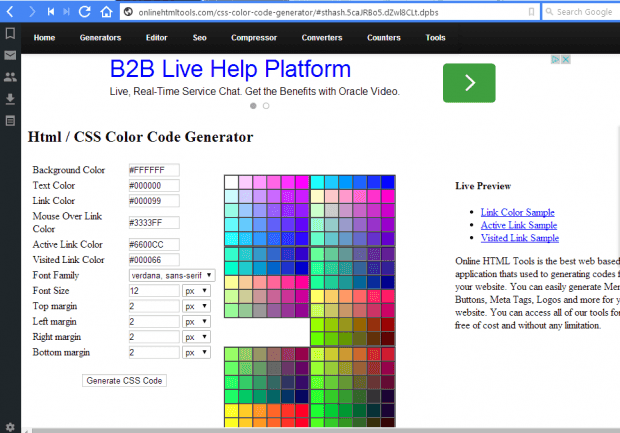This screenshot has height=433, width=620.
Task: Expand the Font Family dropdown
Action: point(172,275)
